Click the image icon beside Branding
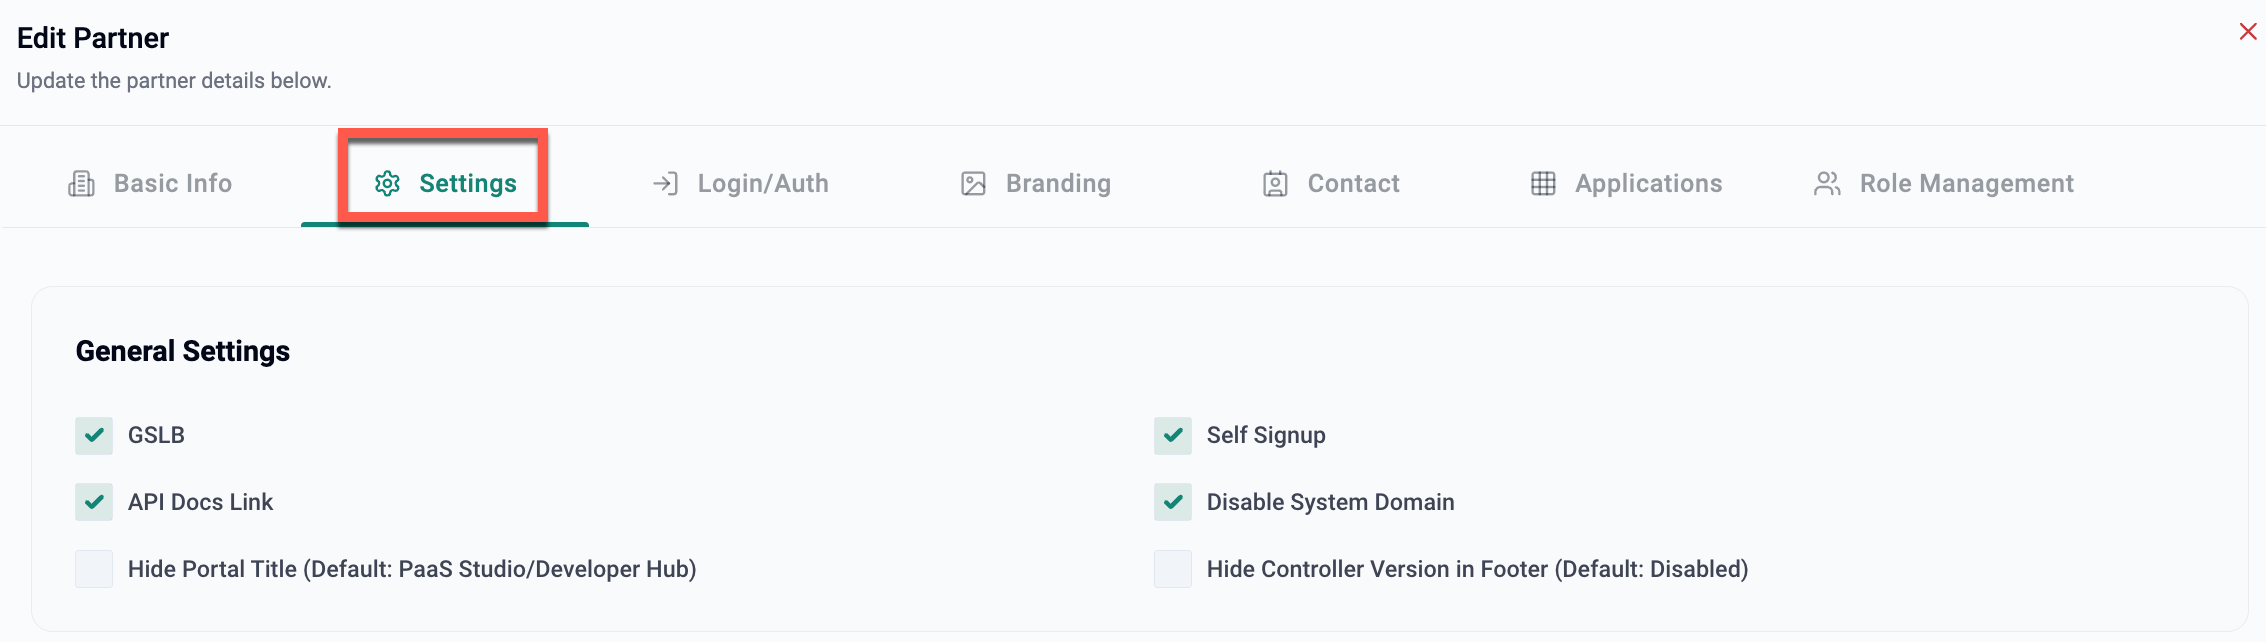2266x642 pixels. 973,184
